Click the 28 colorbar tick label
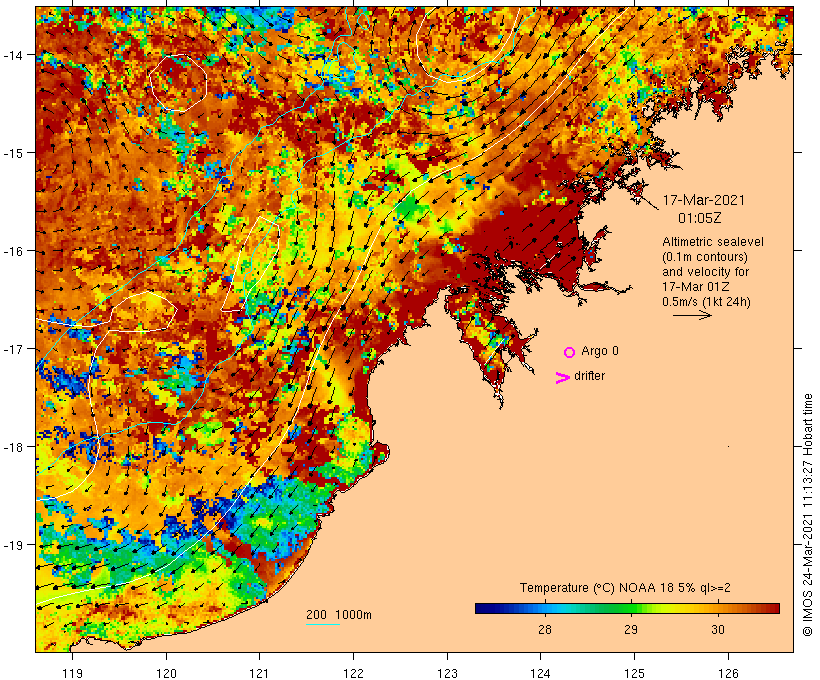Screen dimensions: 820x680 tap(544, 629)
